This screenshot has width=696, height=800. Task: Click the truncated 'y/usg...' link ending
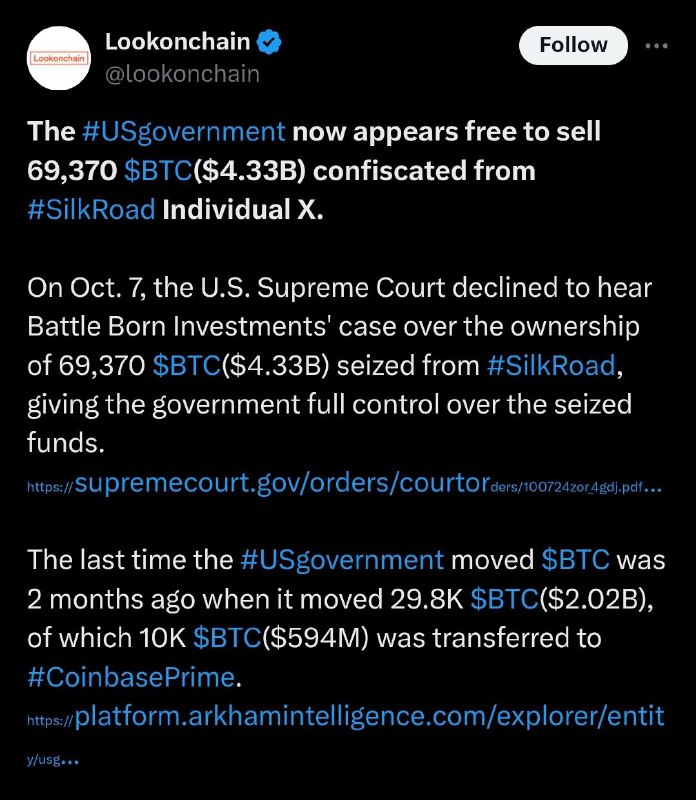tap(53, 760)
